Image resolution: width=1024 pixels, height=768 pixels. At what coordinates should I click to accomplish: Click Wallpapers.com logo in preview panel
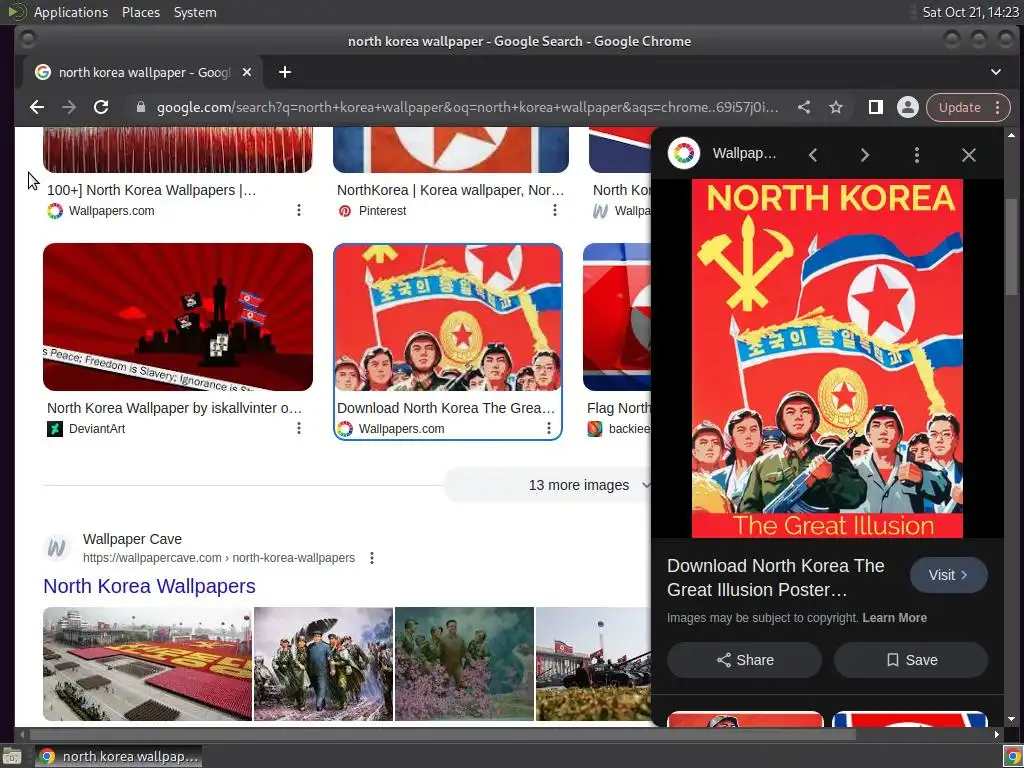[684, 153]
